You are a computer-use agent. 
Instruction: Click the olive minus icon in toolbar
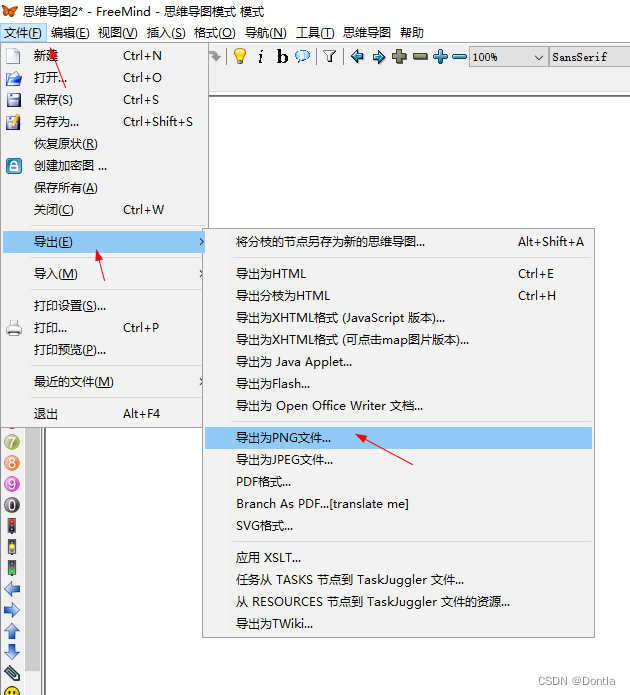(x=420, y=57)
